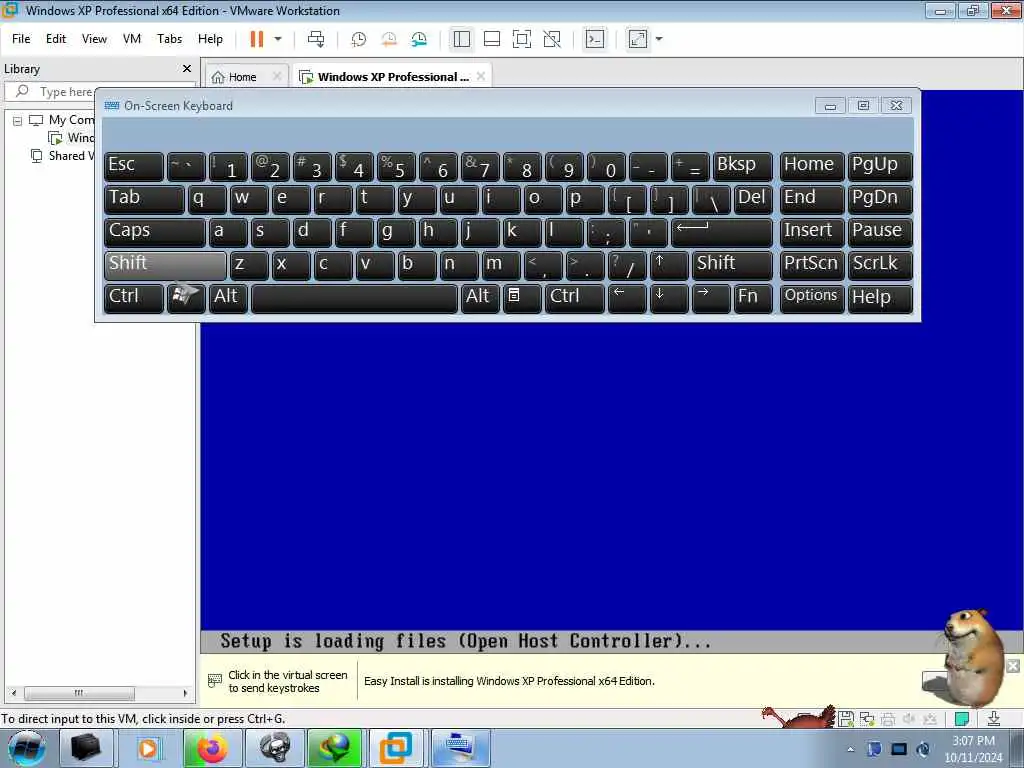Toggle the thumbnail bar icon in toolbar
The image size is (1024, 768).
[492, 39]
